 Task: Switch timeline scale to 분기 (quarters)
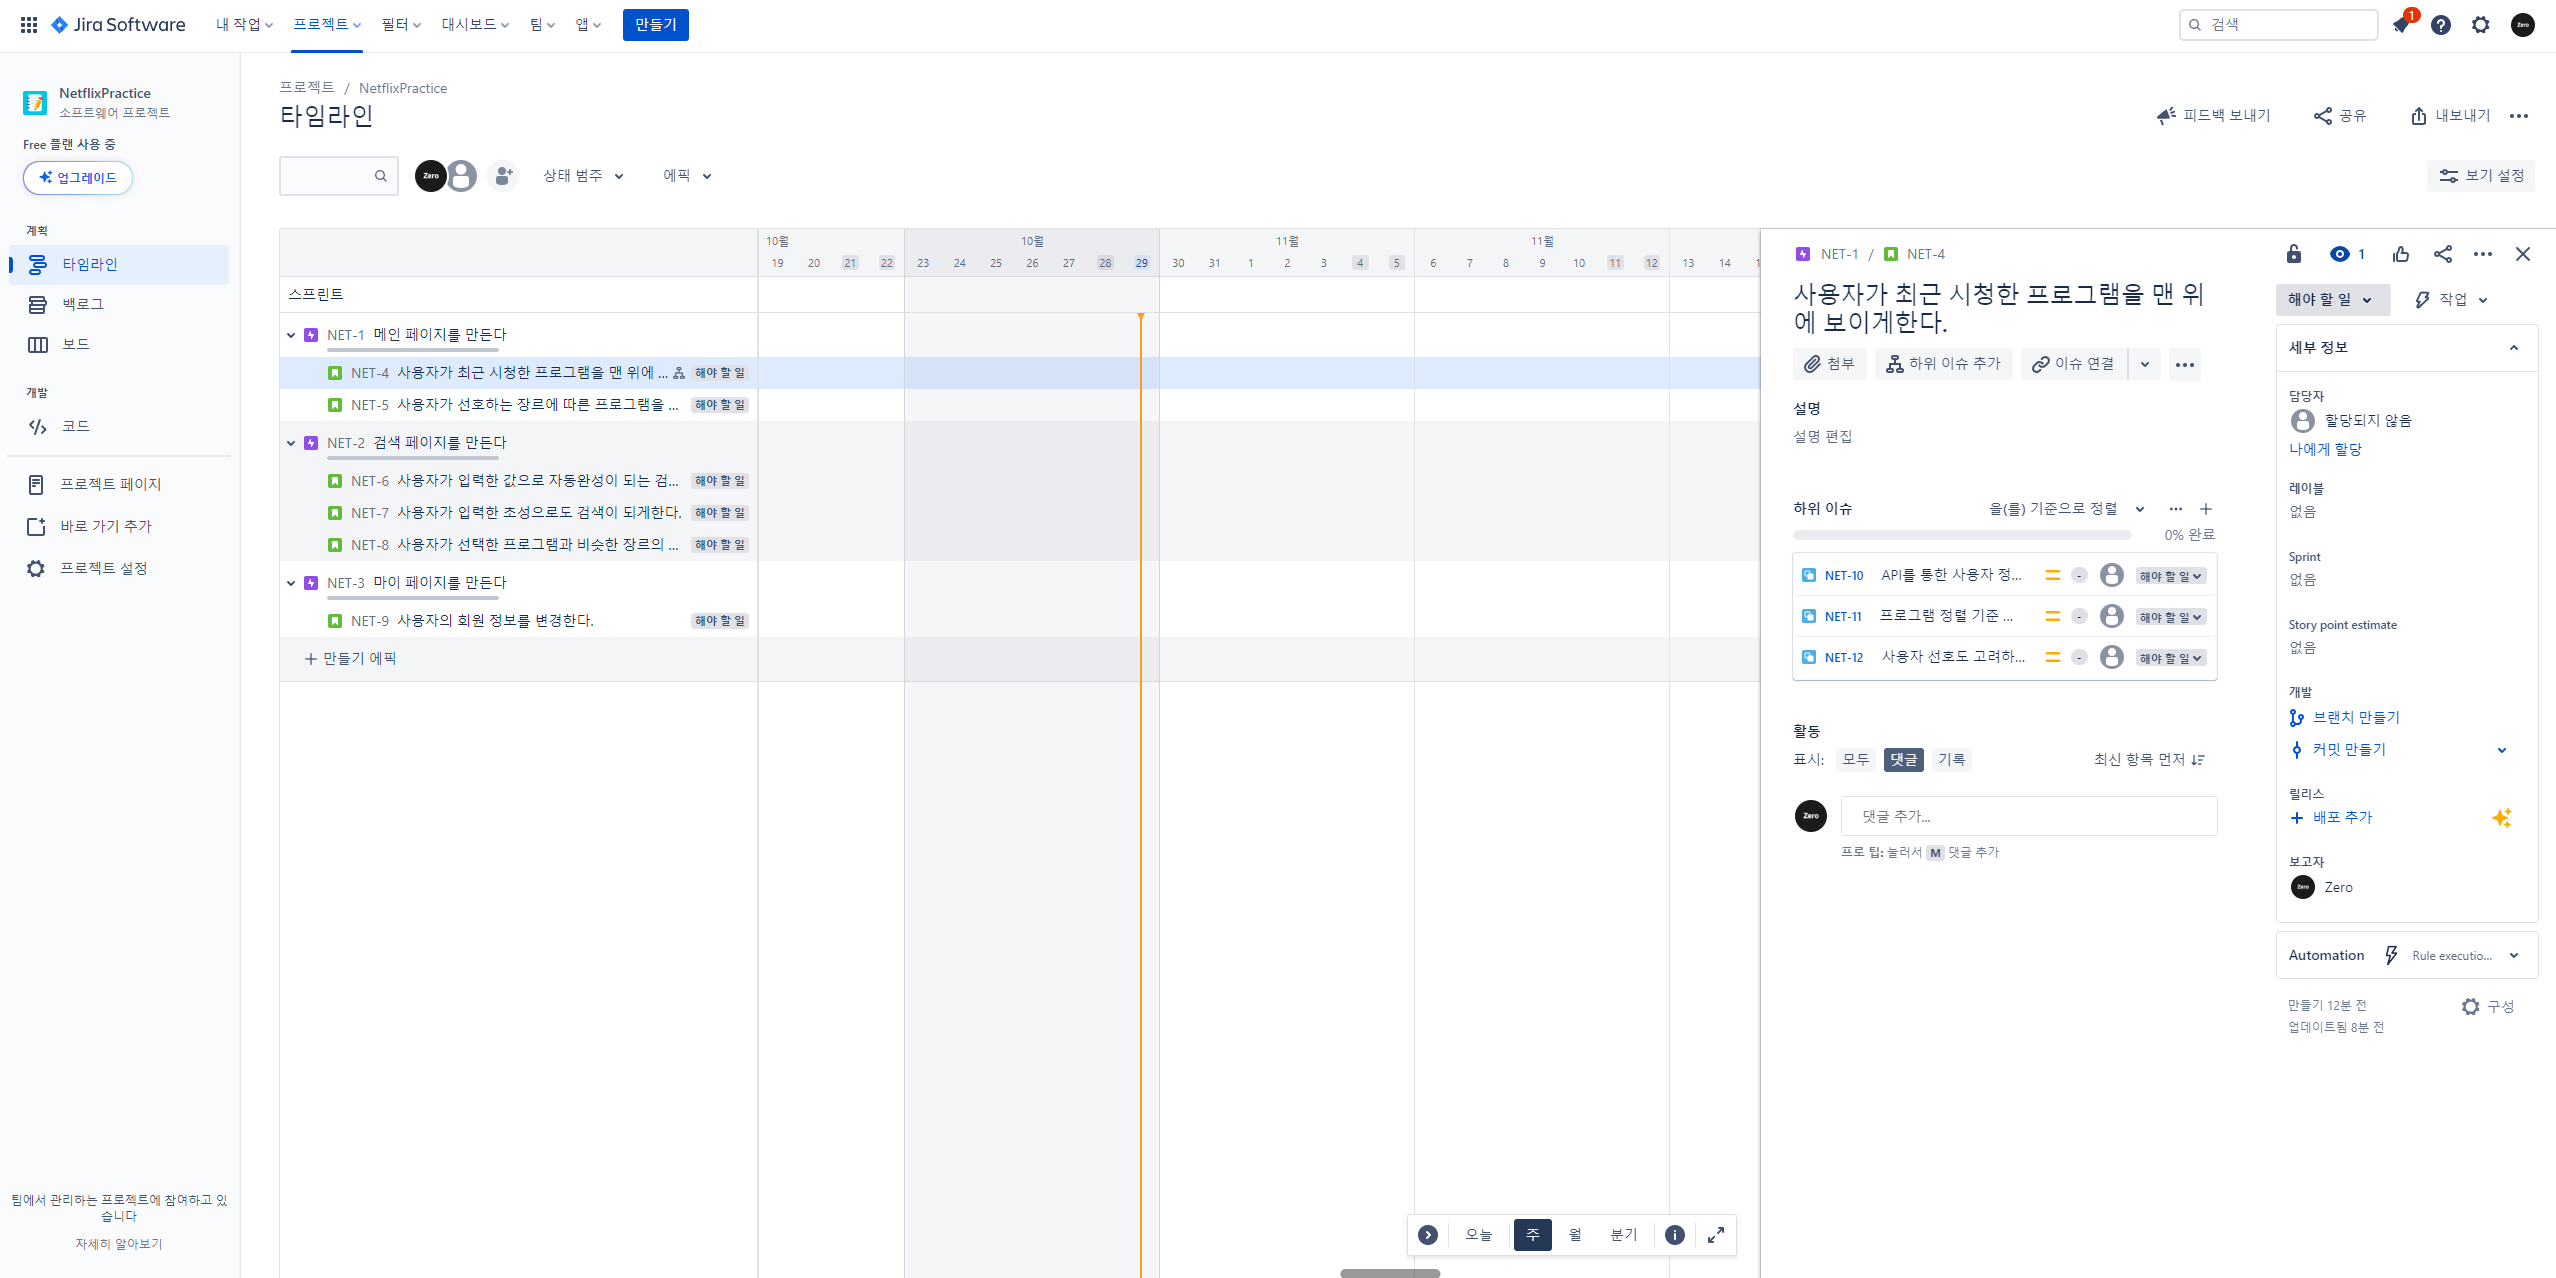[x=1624, y=1235]
